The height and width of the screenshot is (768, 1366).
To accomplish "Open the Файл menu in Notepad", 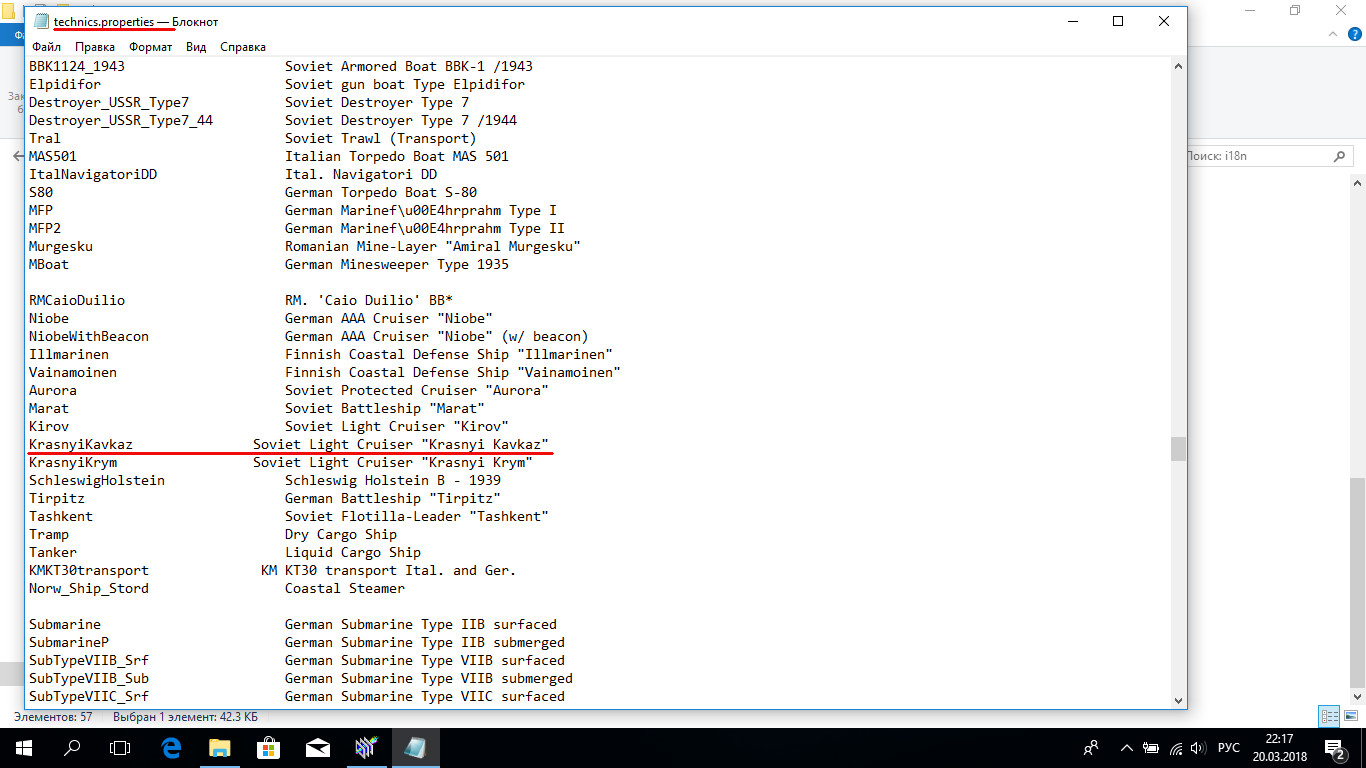I will click(x=46, y=47).
